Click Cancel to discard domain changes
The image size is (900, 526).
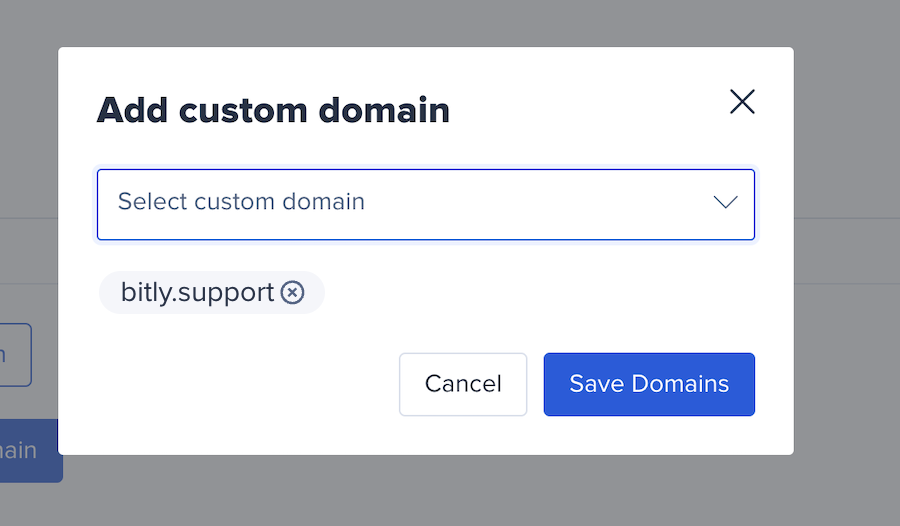point(463,384)
